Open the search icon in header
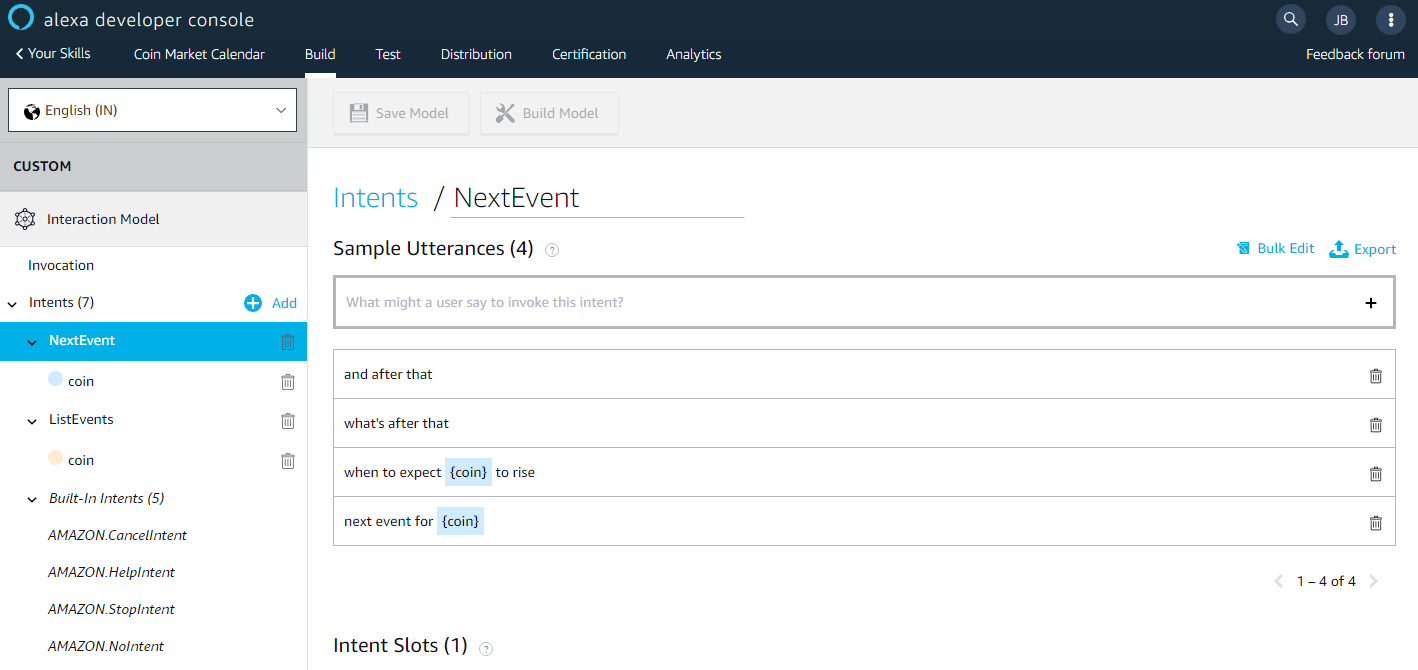Viewport: 1418px width, 670px height. point(1291,19)
